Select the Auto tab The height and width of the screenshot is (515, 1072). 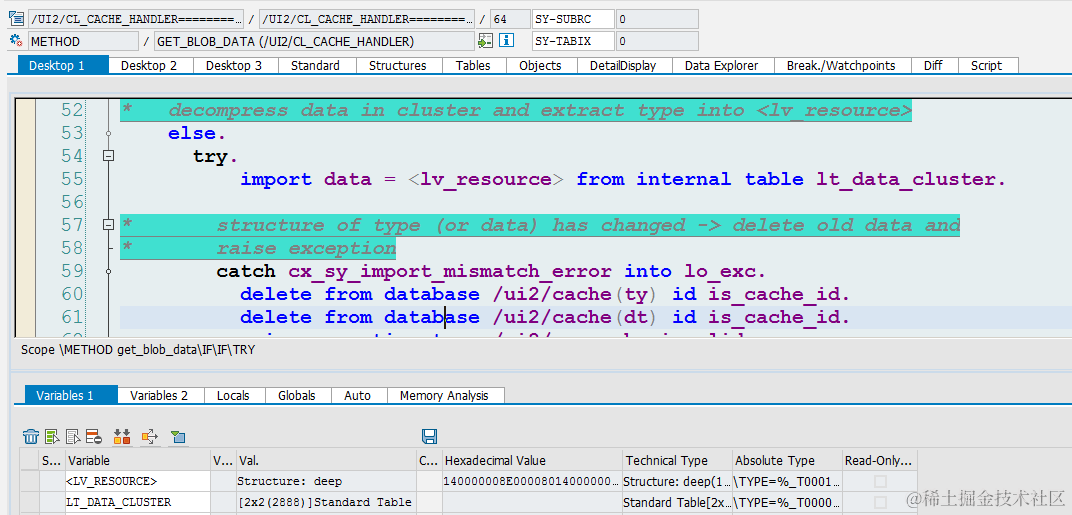[360, 395]
